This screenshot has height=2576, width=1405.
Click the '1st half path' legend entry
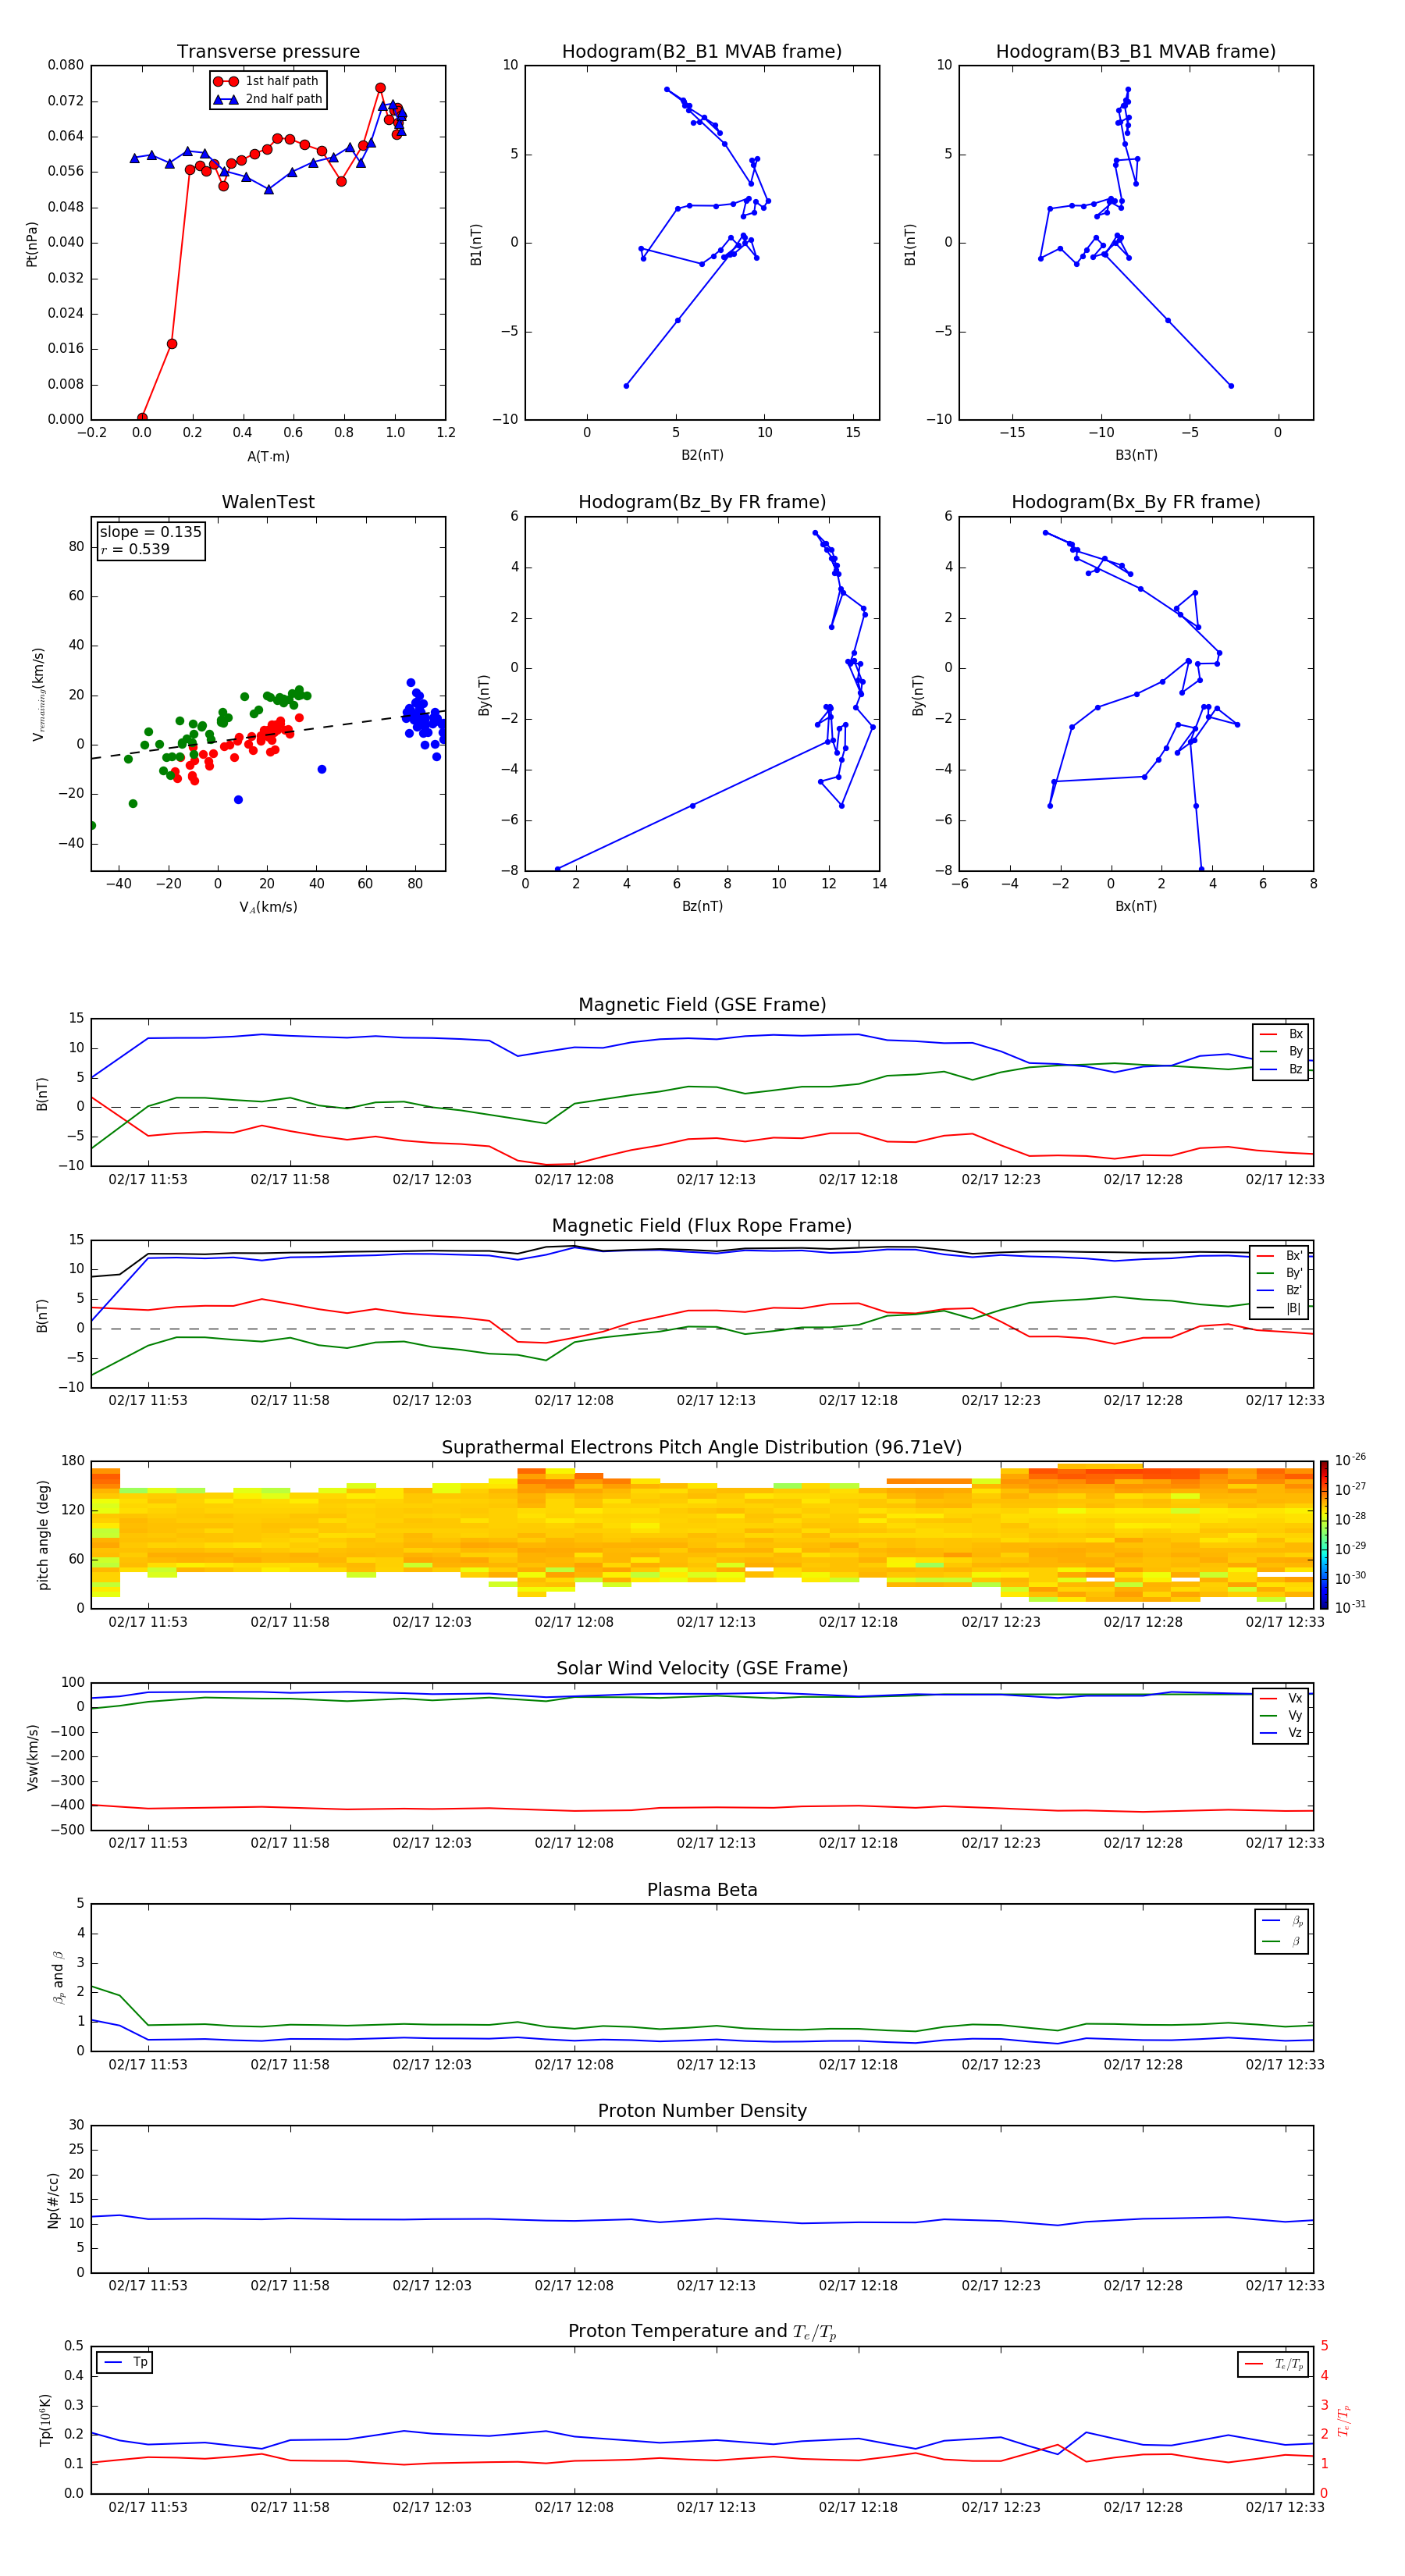[x=267, y=81]
